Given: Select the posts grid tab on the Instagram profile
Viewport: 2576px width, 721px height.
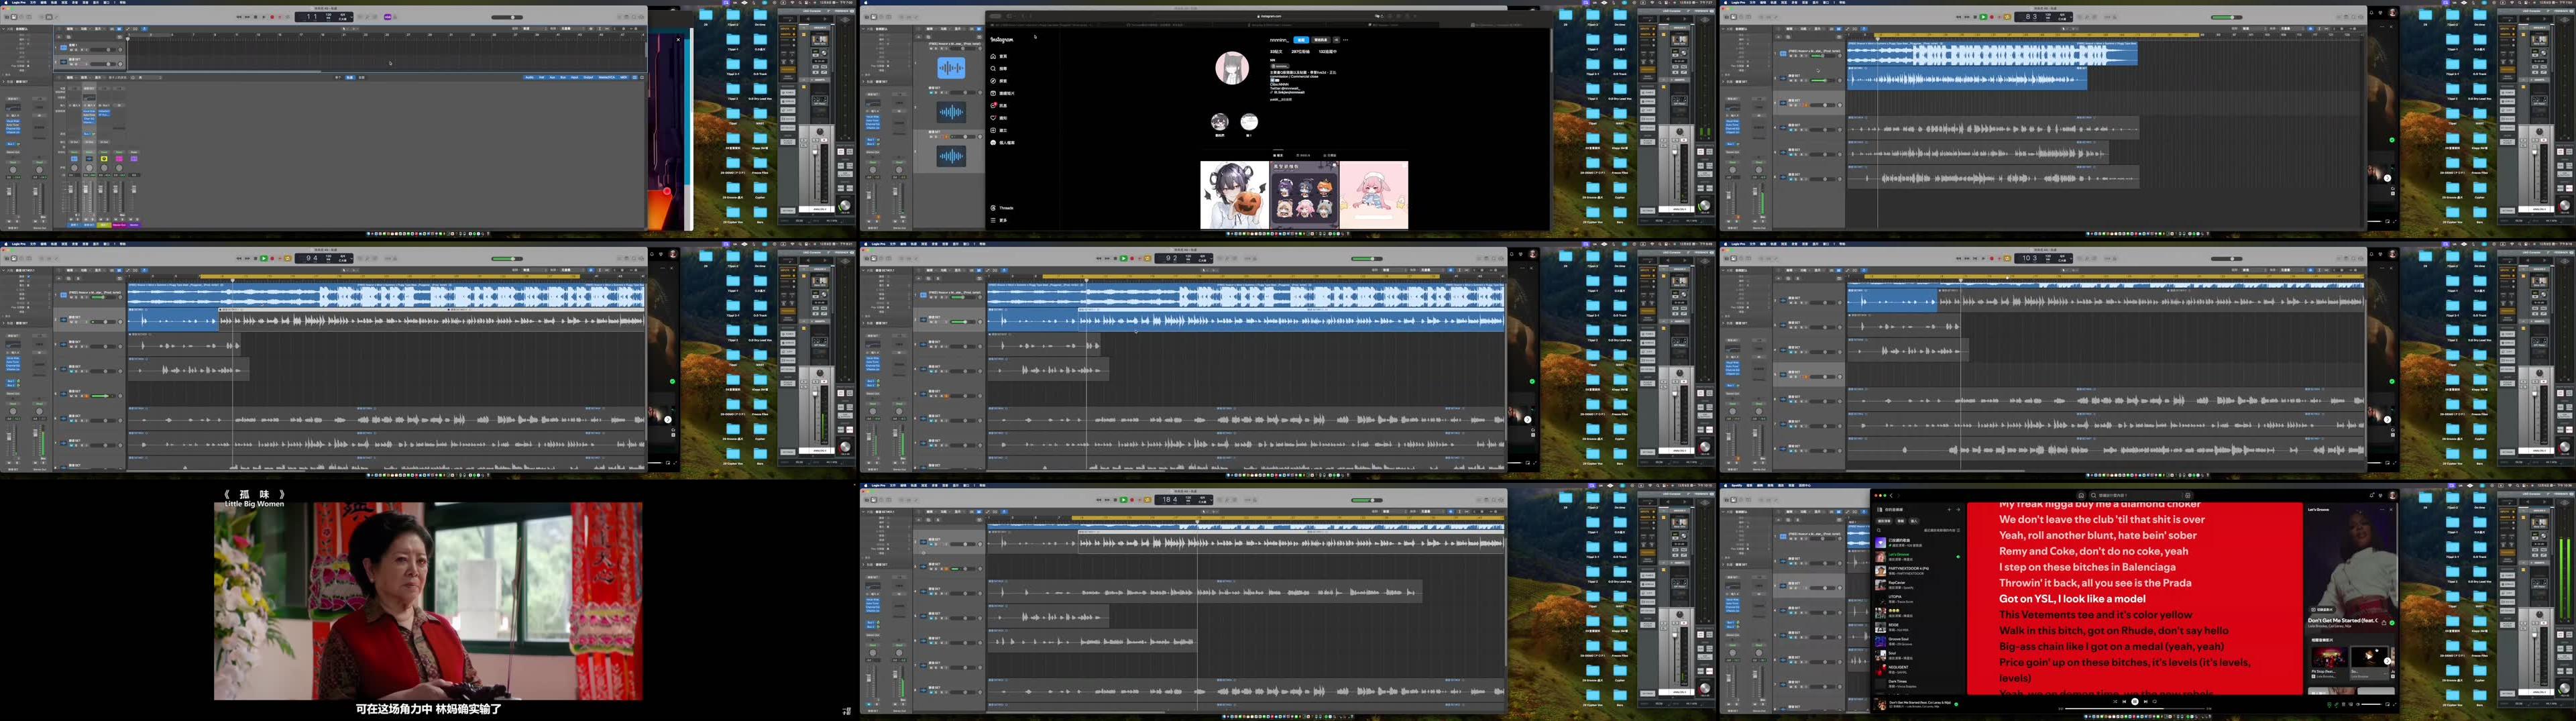Looking at the screenshot, I should tap(1279, 156).
